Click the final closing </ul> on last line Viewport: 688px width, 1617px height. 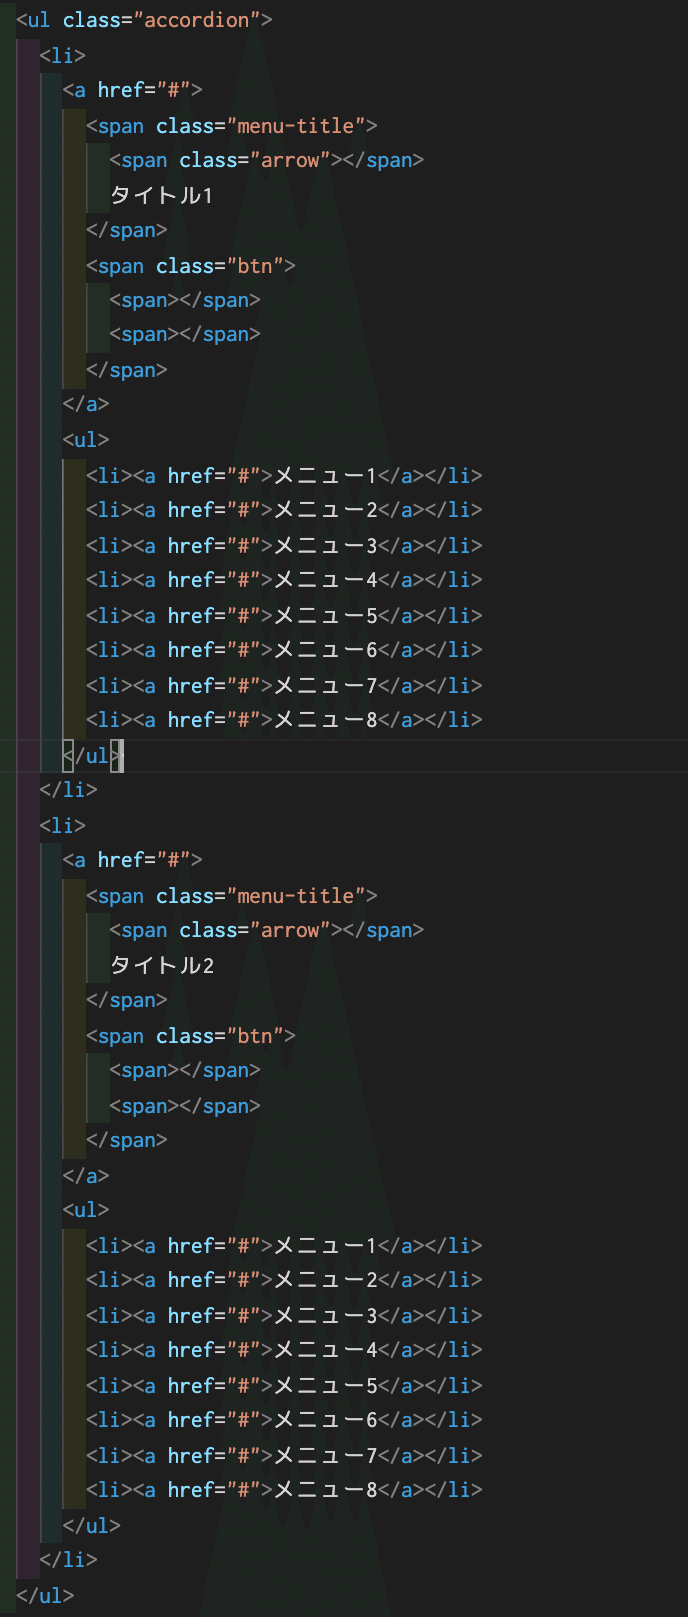[x=45, y=1595]
